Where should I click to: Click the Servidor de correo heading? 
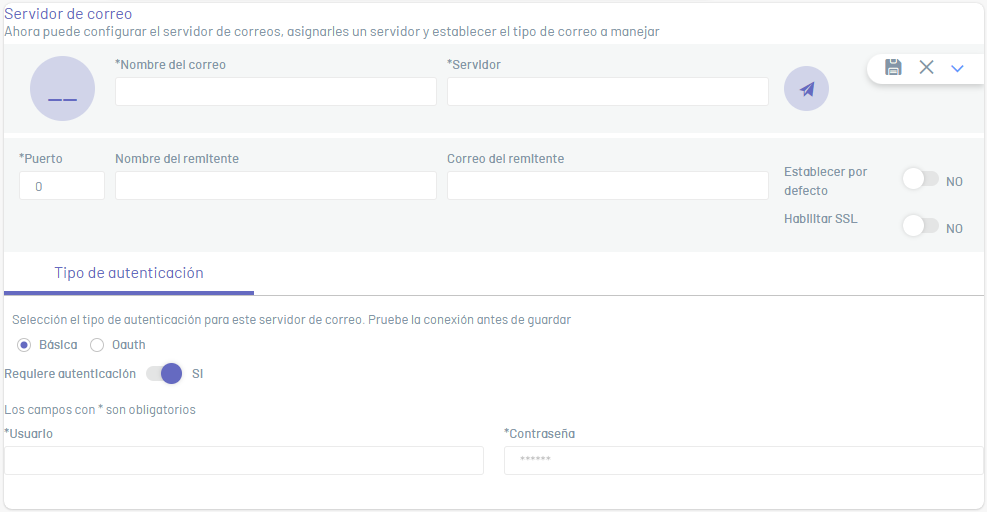pyautogui.click(x=68, y=14)
